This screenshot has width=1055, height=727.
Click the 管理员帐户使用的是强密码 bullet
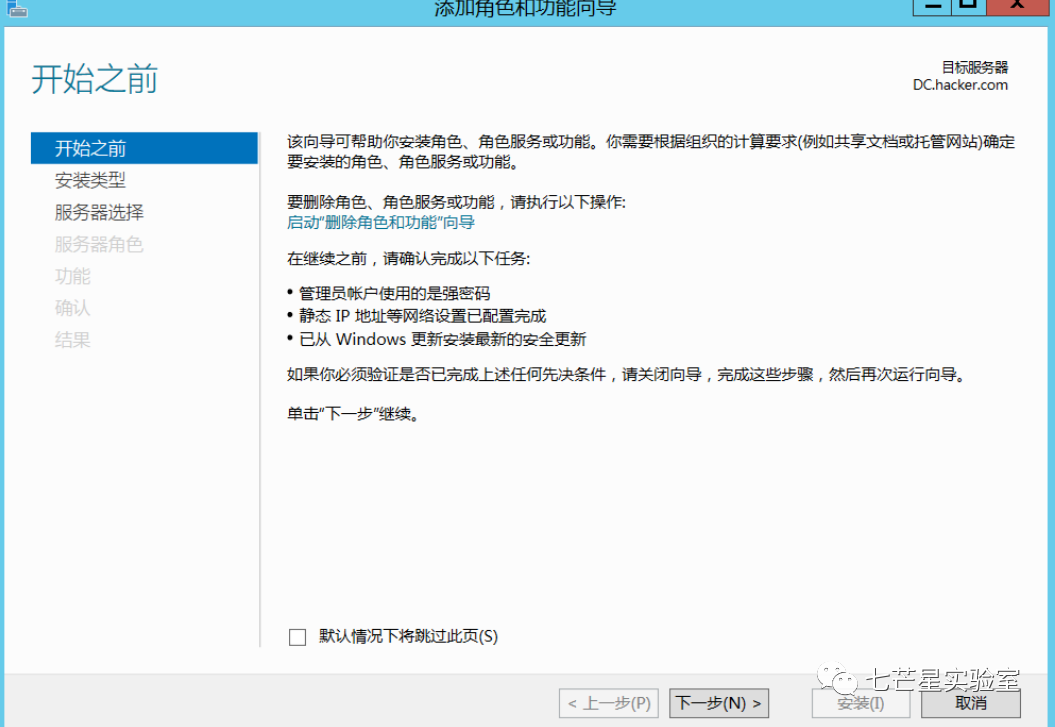coord(394,293)
